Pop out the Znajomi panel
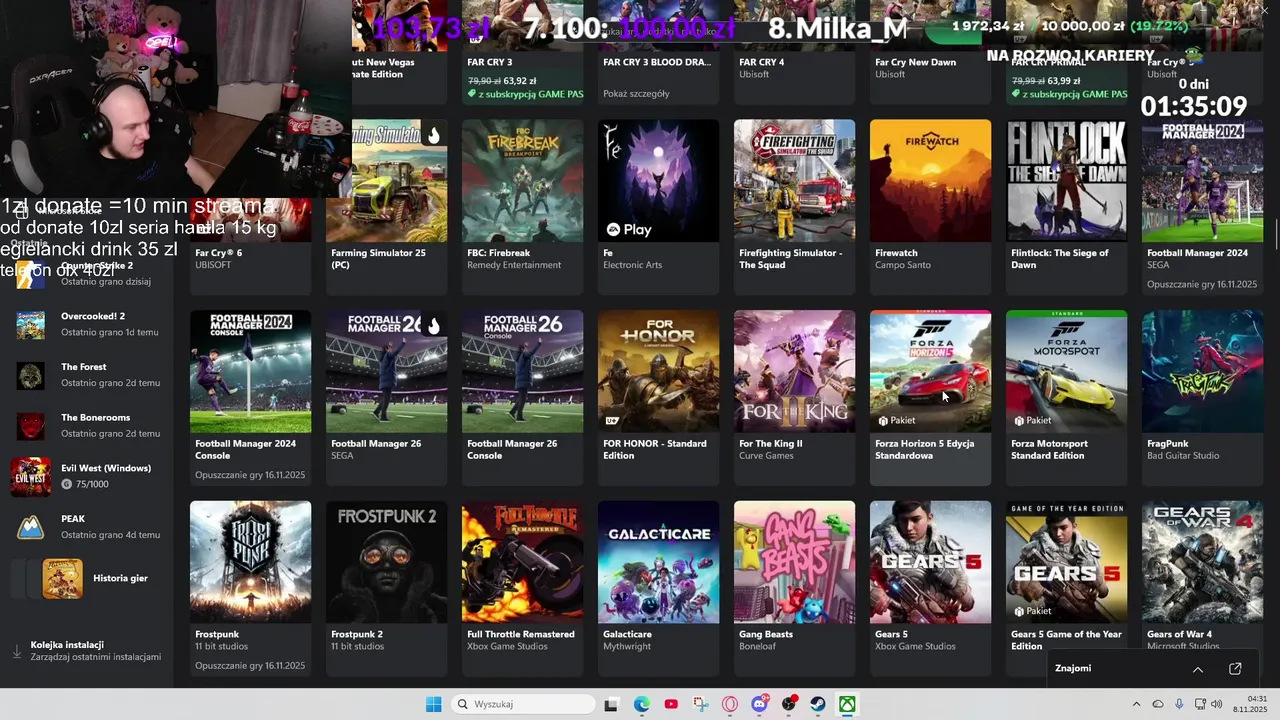This screenshot has width=1280, height=720. coord(1235,669)
